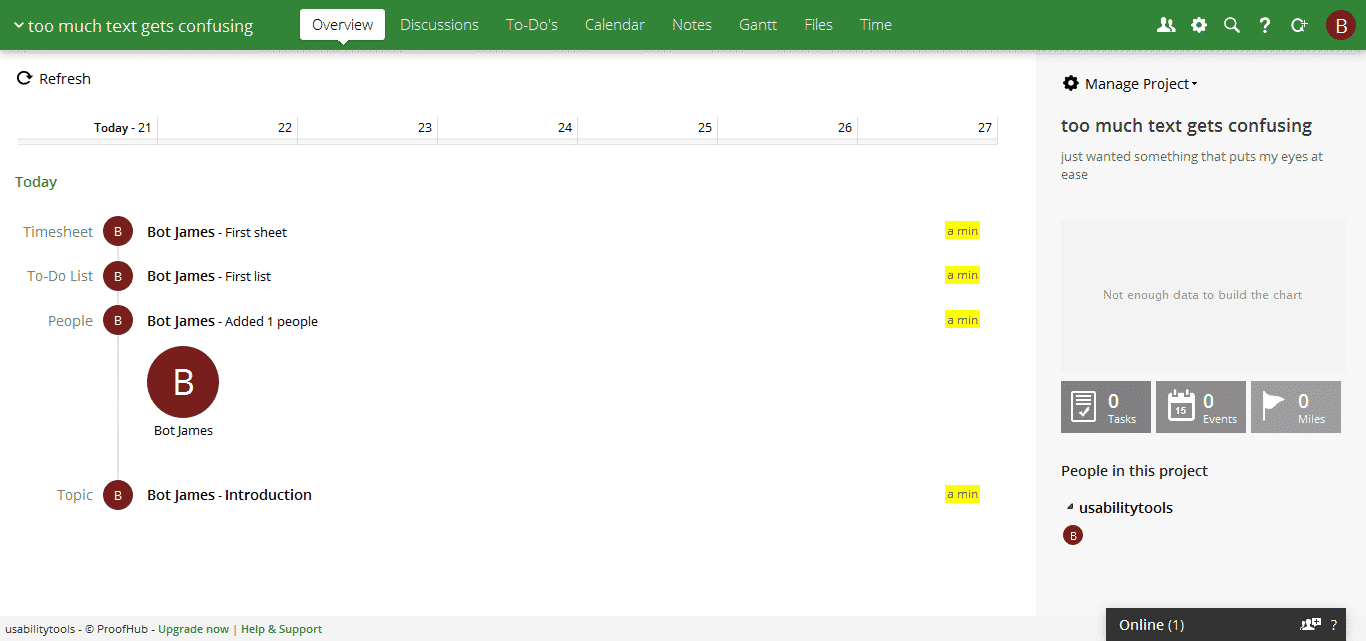The width and height of the screenshot is (1366, 641).
Task: Click the Refresh icon above the timeline
Action: 25,78
